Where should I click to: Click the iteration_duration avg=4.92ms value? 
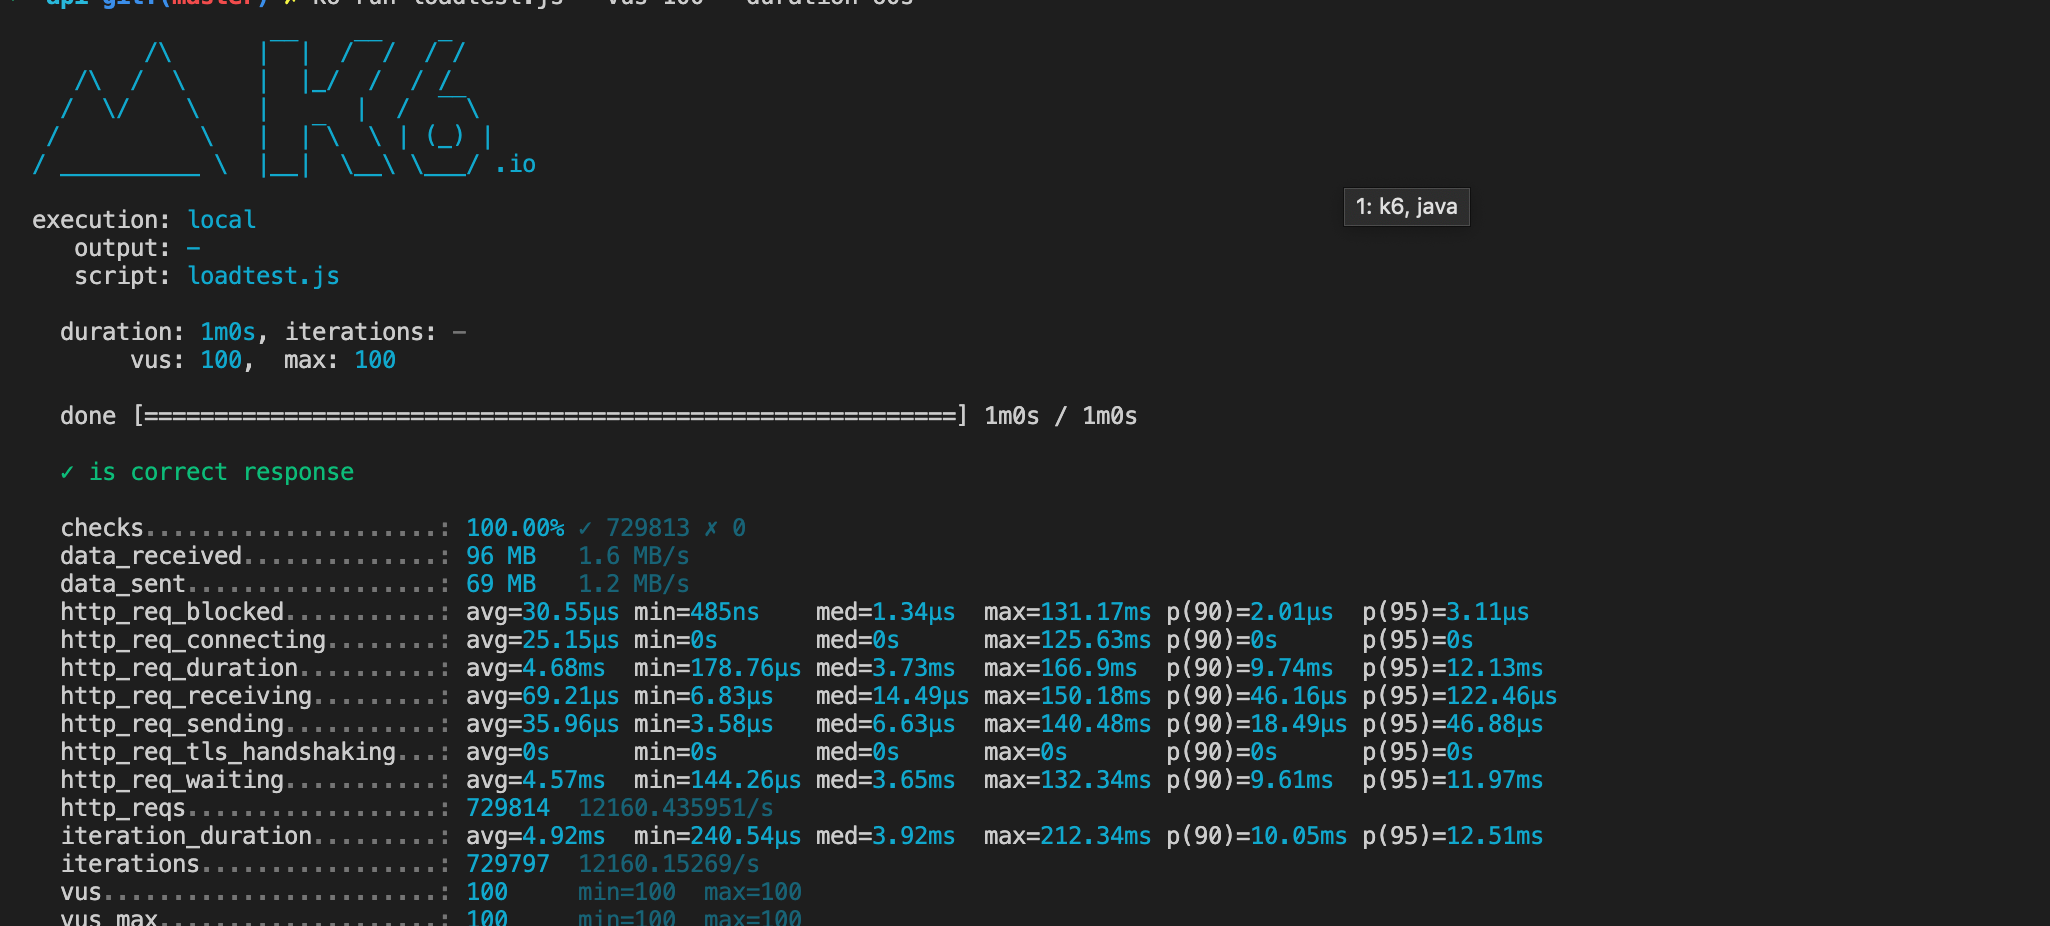535,836
